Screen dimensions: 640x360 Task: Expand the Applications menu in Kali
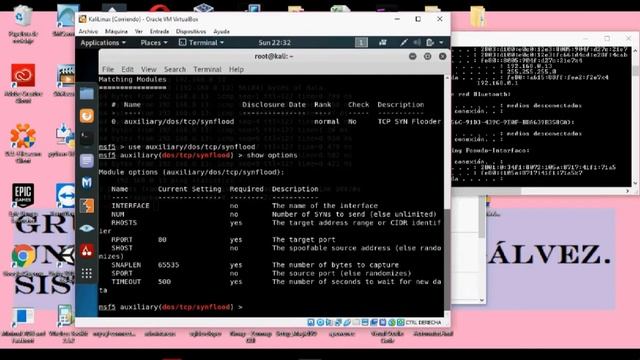103,42
